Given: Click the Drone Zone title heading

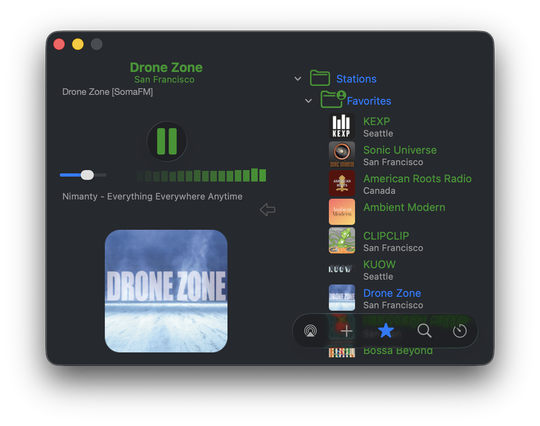Looking at the screenshot, I should (x=166, y=67).
